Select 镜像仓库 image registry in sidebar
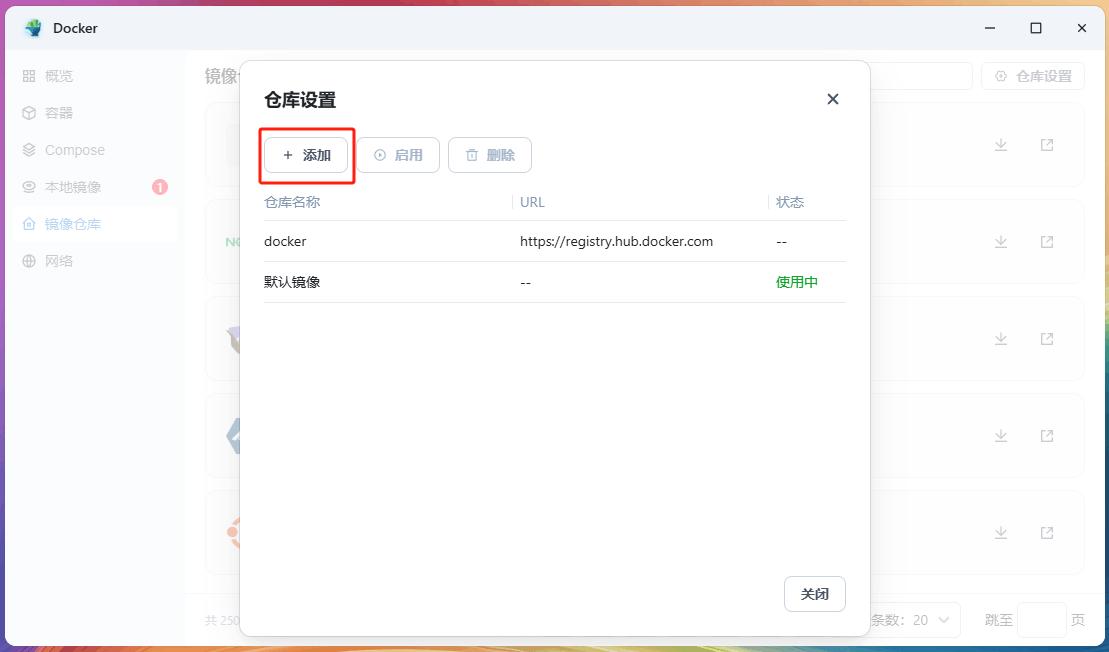Image resolution: width=1109 pixels, height=652 pixels. click(x=73, y=224)
